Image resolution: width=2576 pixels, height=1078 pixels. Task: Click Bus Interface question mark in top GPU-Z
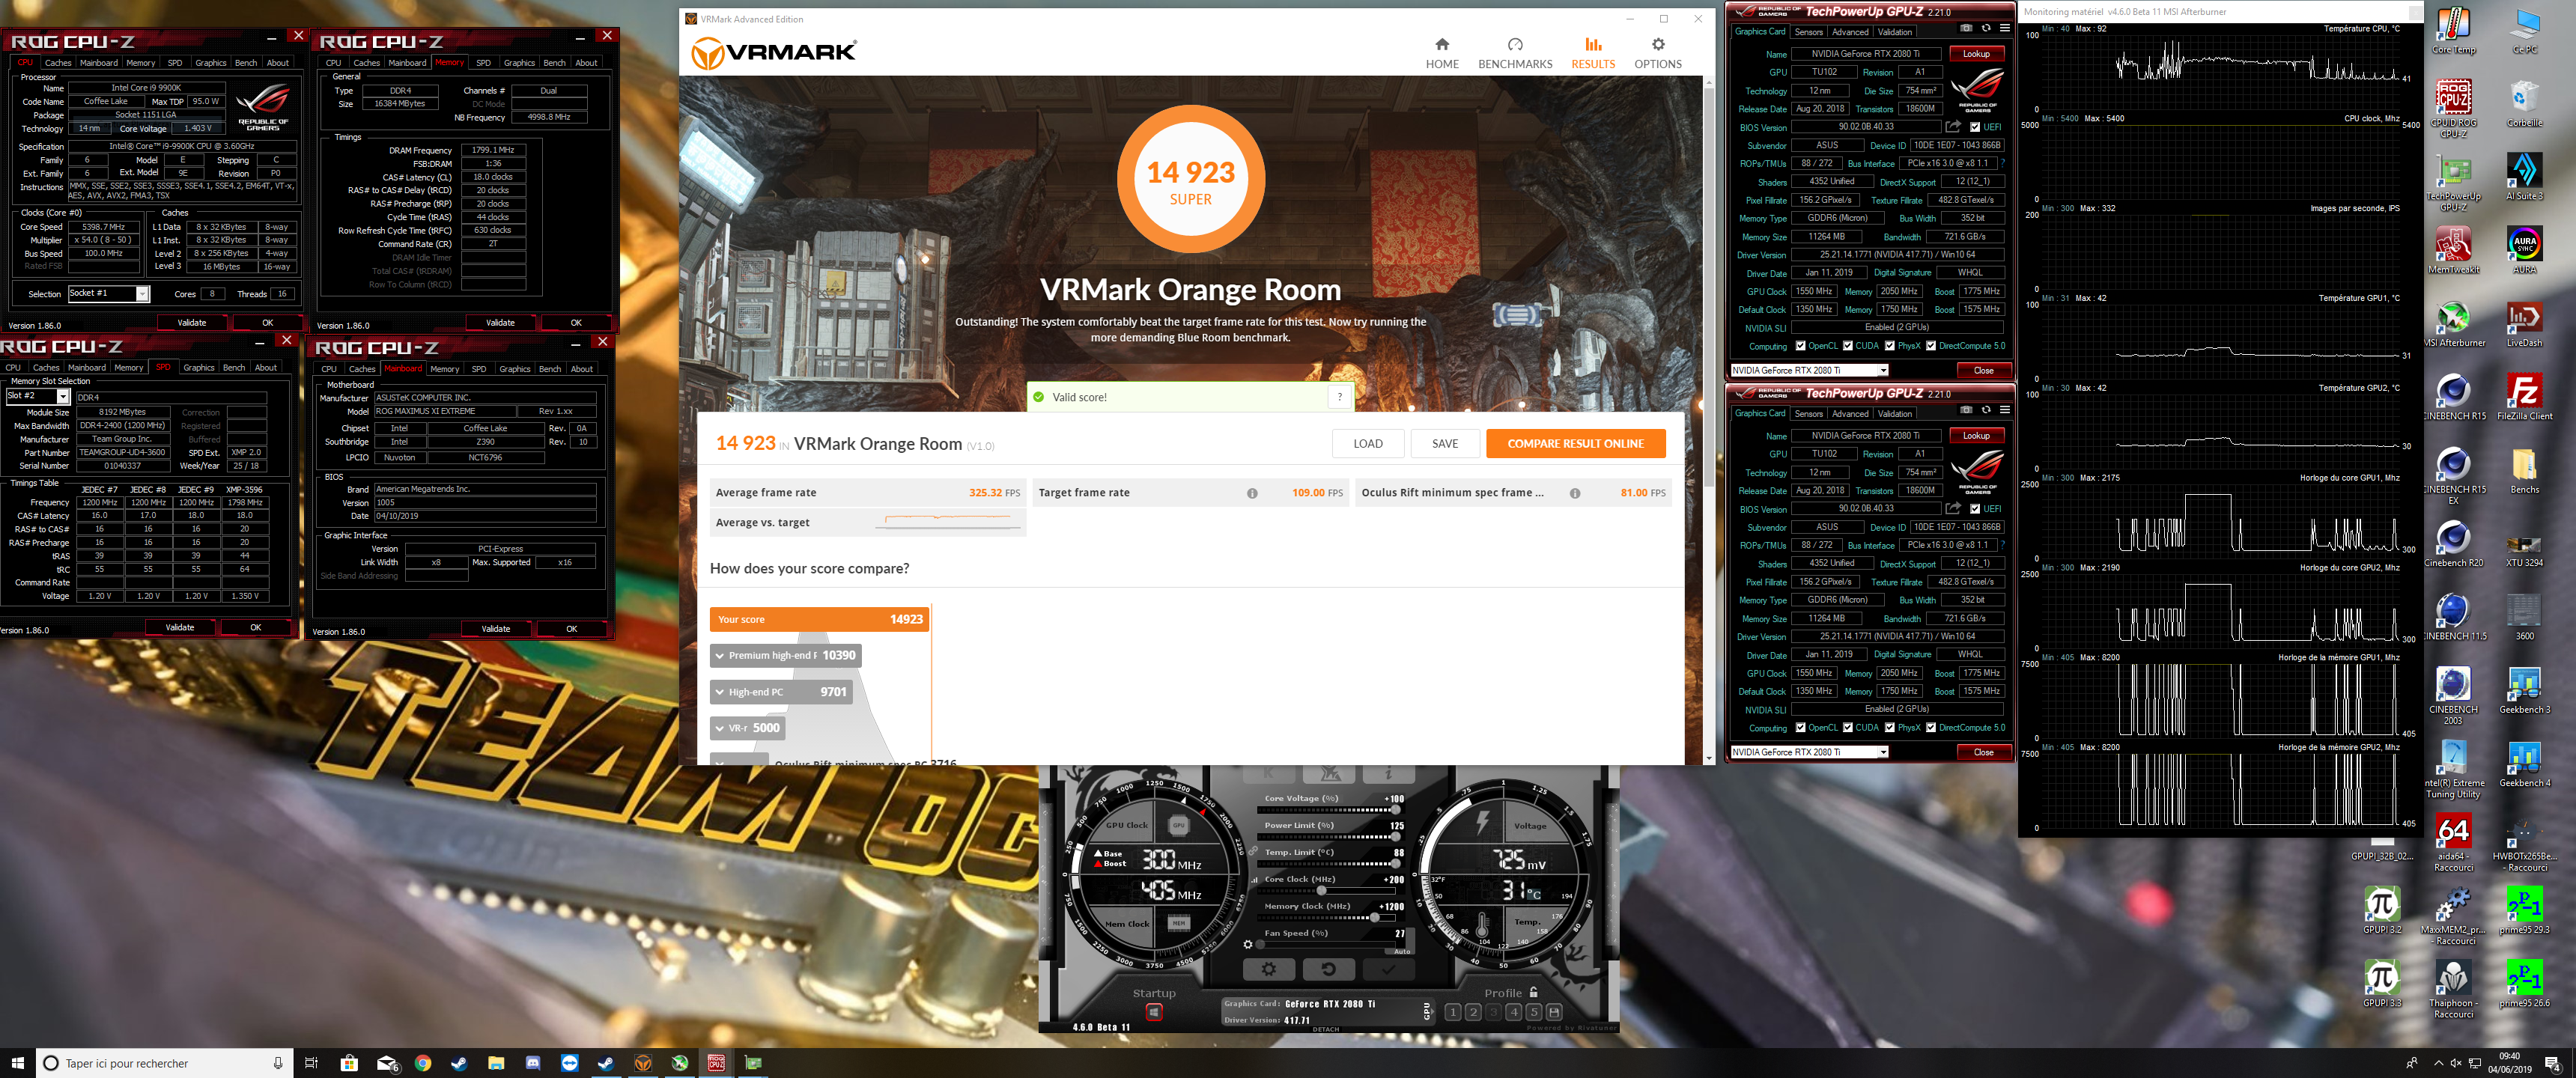(x=2003, y=163)
